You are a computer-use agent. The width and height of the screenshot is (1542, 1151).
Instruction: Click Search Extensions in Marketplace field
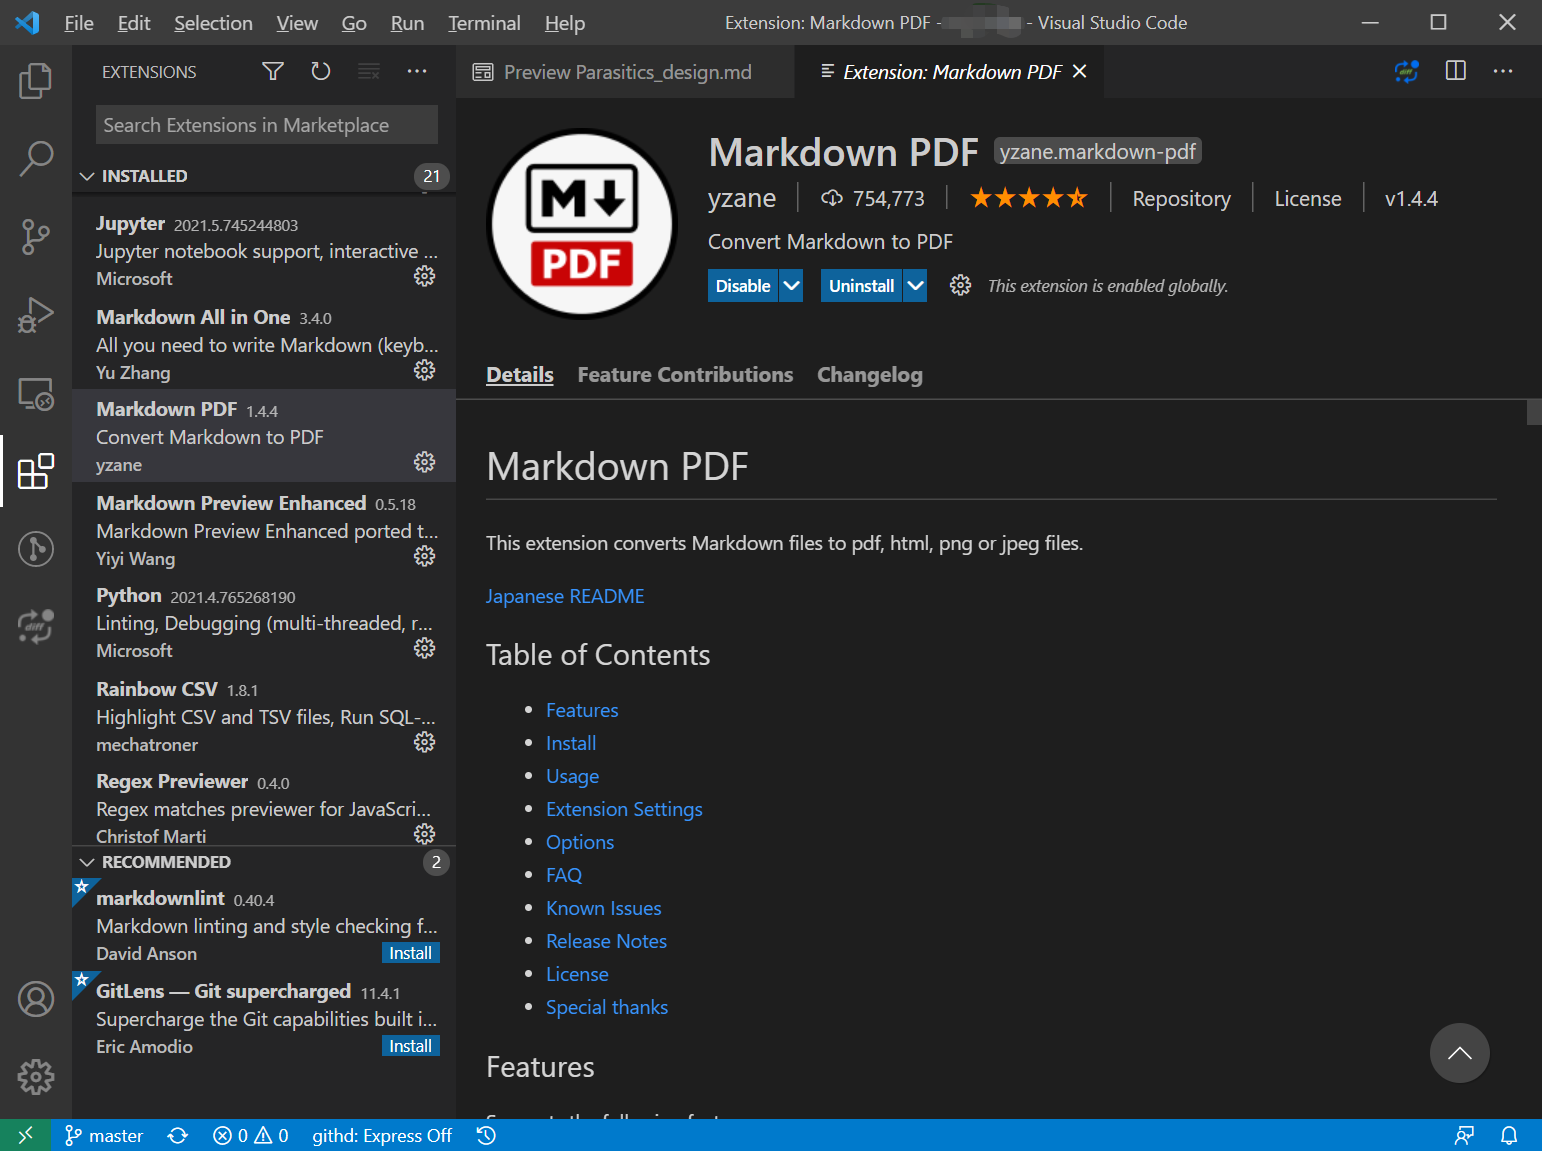pos(267,125)
